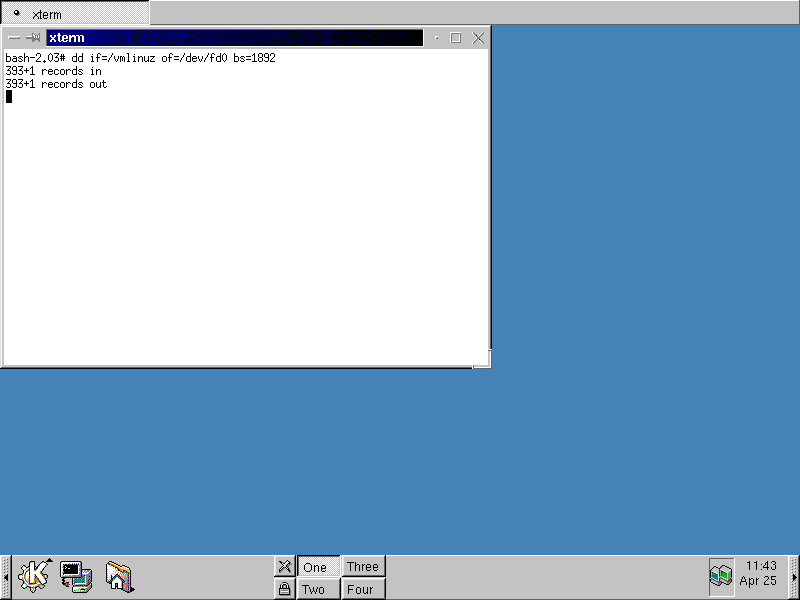
Task: Switch to virtual desktop Two
Action: point(316,589)
